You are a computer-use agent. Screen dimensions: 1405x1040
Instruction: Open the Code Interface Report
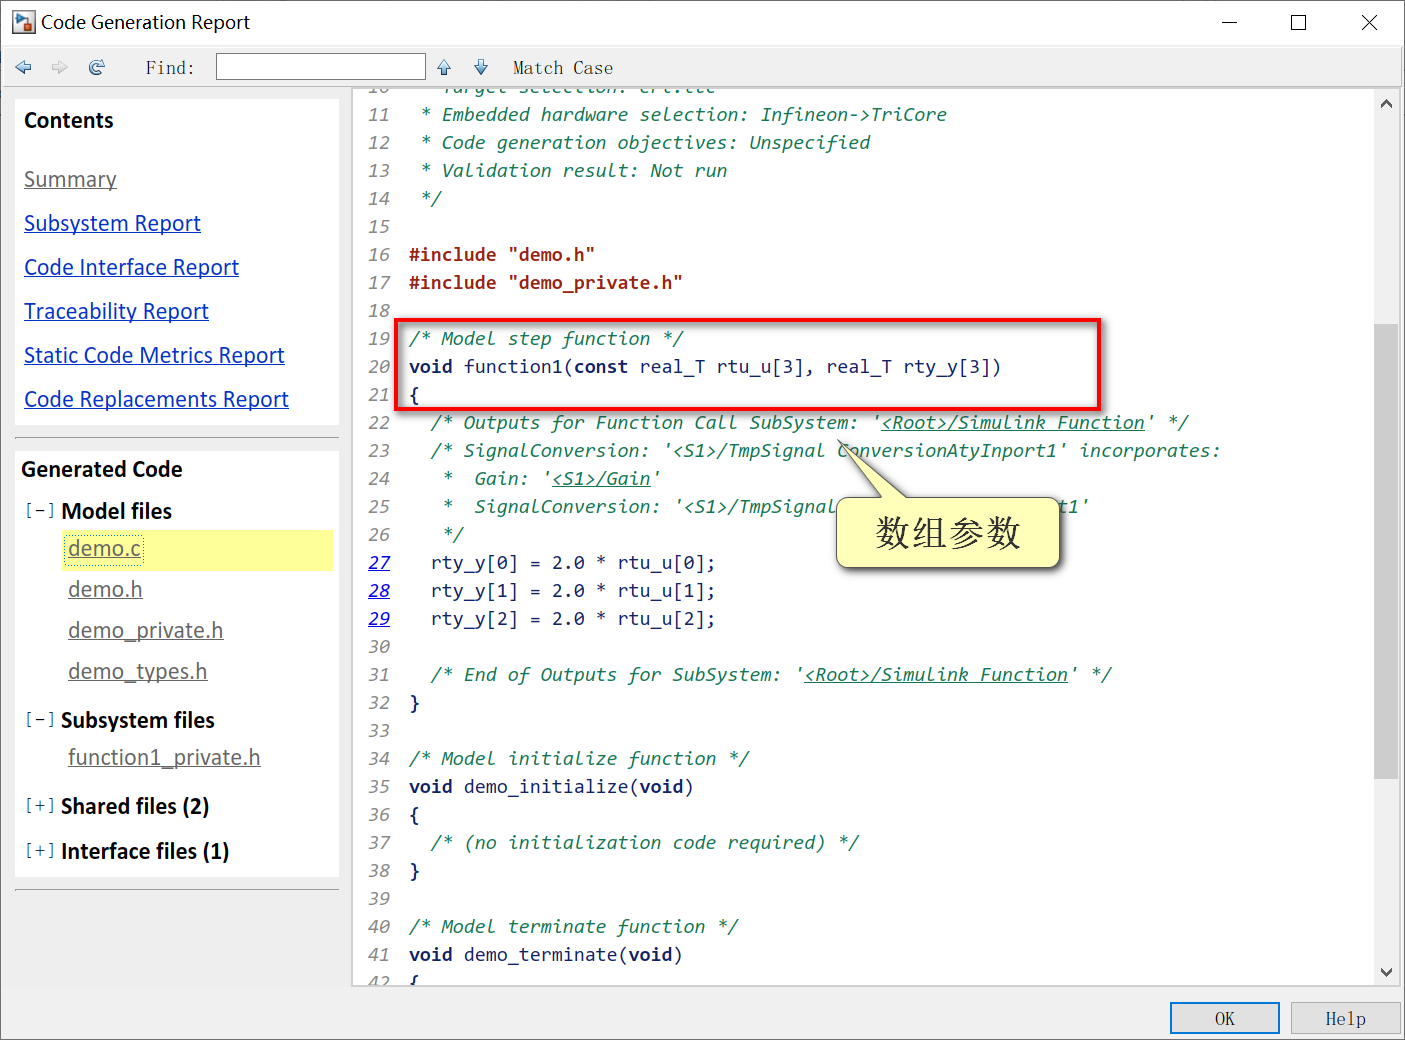[x=131, y=267]
